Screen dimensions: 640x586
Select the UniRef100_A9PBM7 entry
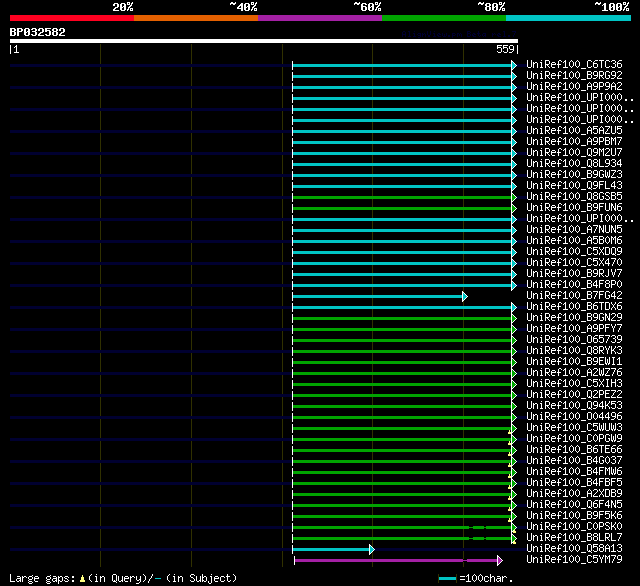click(574, 142)
